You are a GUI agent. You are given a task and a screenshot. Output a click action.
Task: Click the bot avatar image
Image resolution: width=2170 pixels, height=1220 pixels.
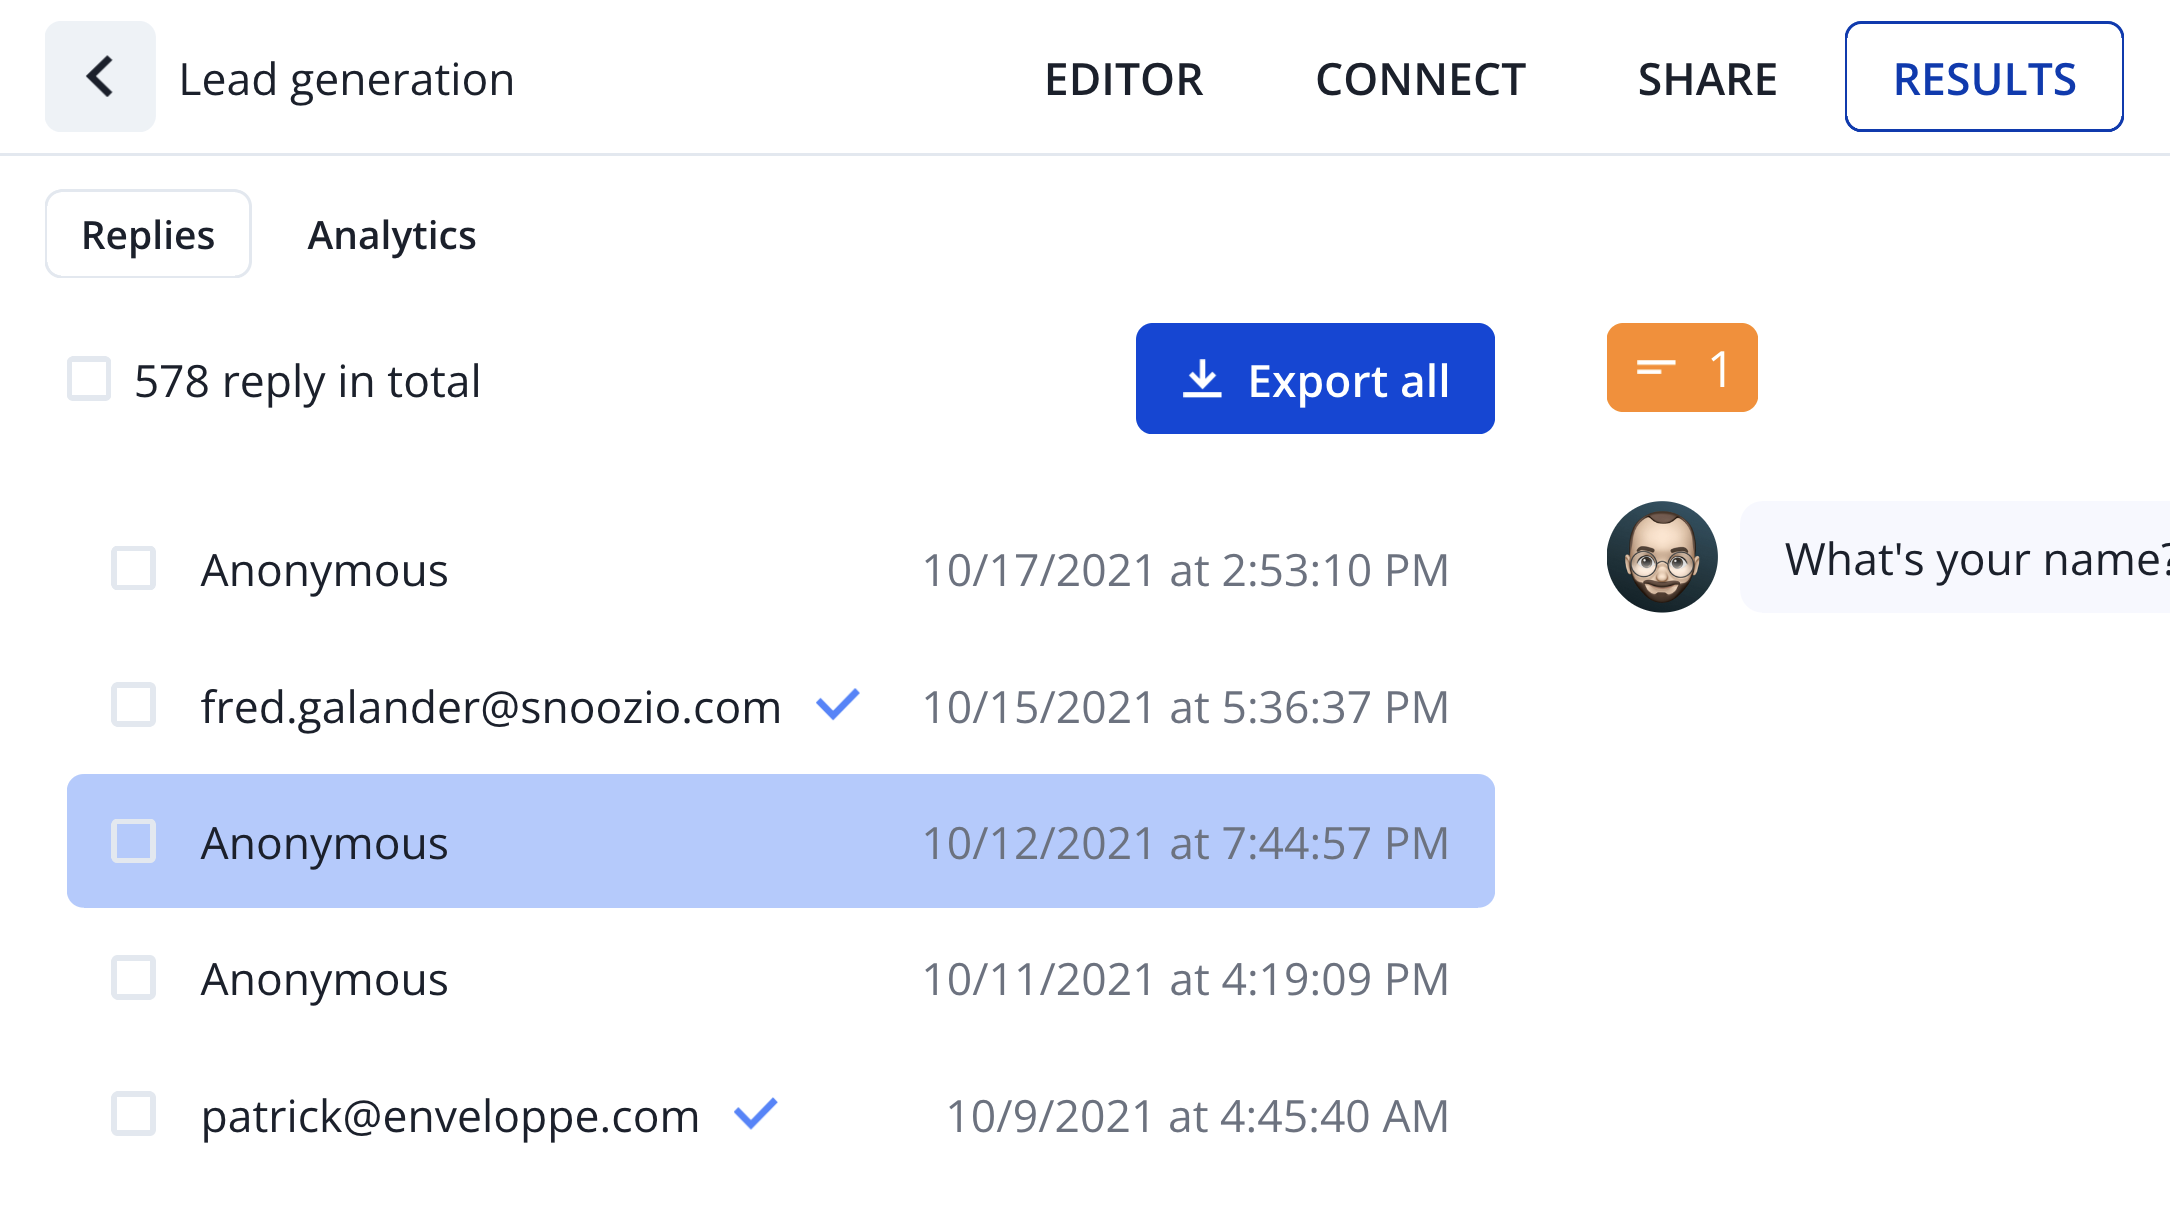point(1662,557)
